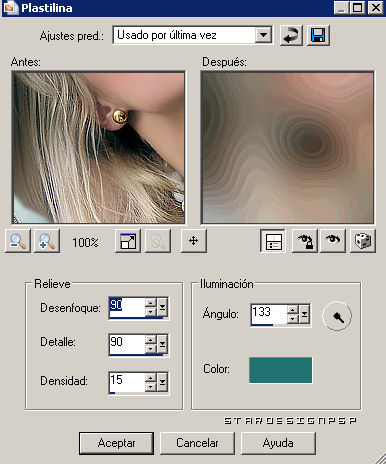The height and width of the screenshot is (464, 386).
Task: Open the Ajustes pred. dropdown list
Action: point(263,35)
